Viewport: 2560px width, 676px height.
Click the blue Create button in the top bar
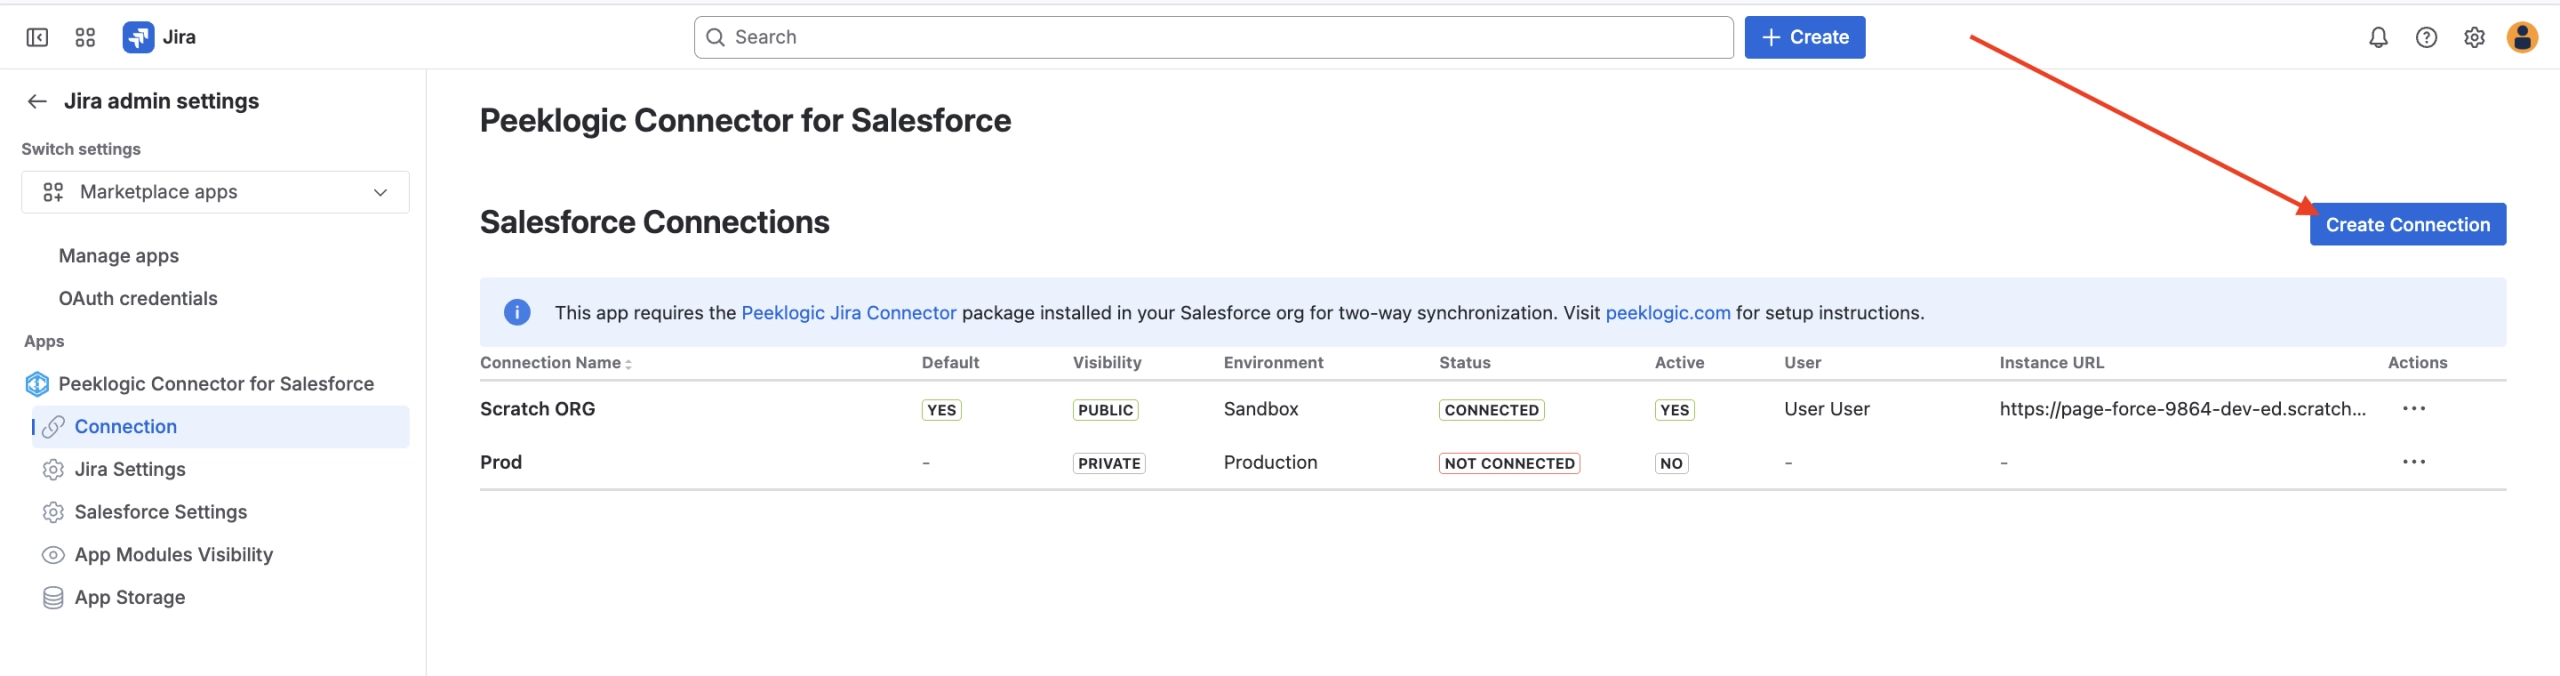click(x=1804, y=37)
